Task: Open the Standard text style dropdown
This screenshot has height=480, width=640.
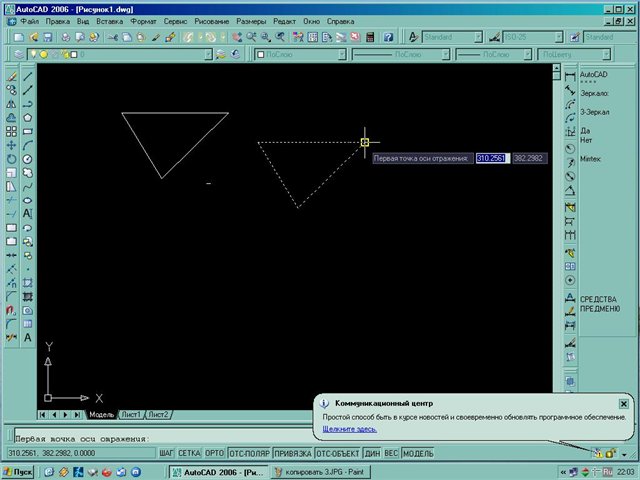Action: pos(450,37)
